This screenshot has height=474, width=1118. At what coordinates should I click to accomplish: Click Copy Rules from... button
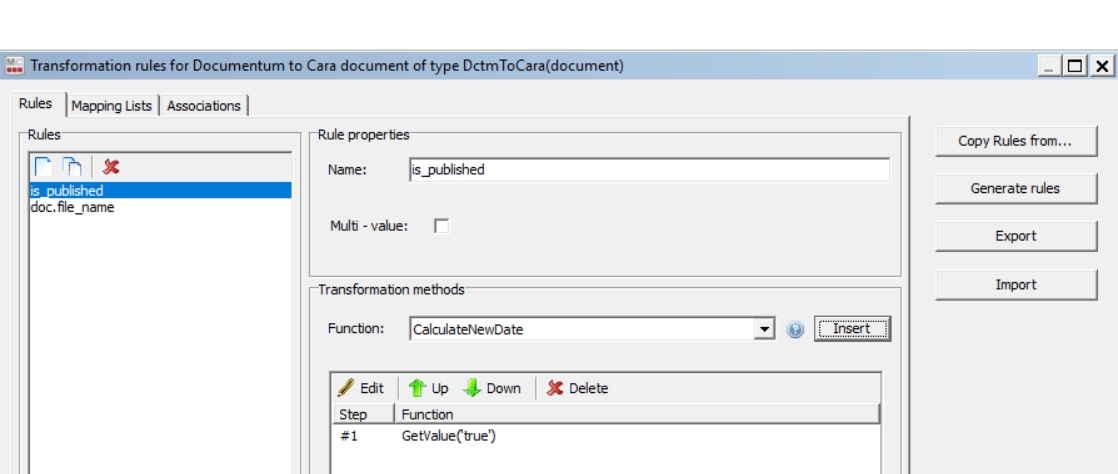1015,141
